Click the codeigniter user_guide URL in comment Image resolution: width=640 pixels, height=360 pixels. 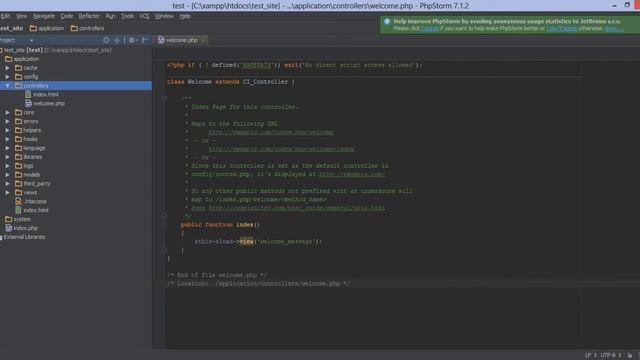pyautogui.click(x=296, y=208)
